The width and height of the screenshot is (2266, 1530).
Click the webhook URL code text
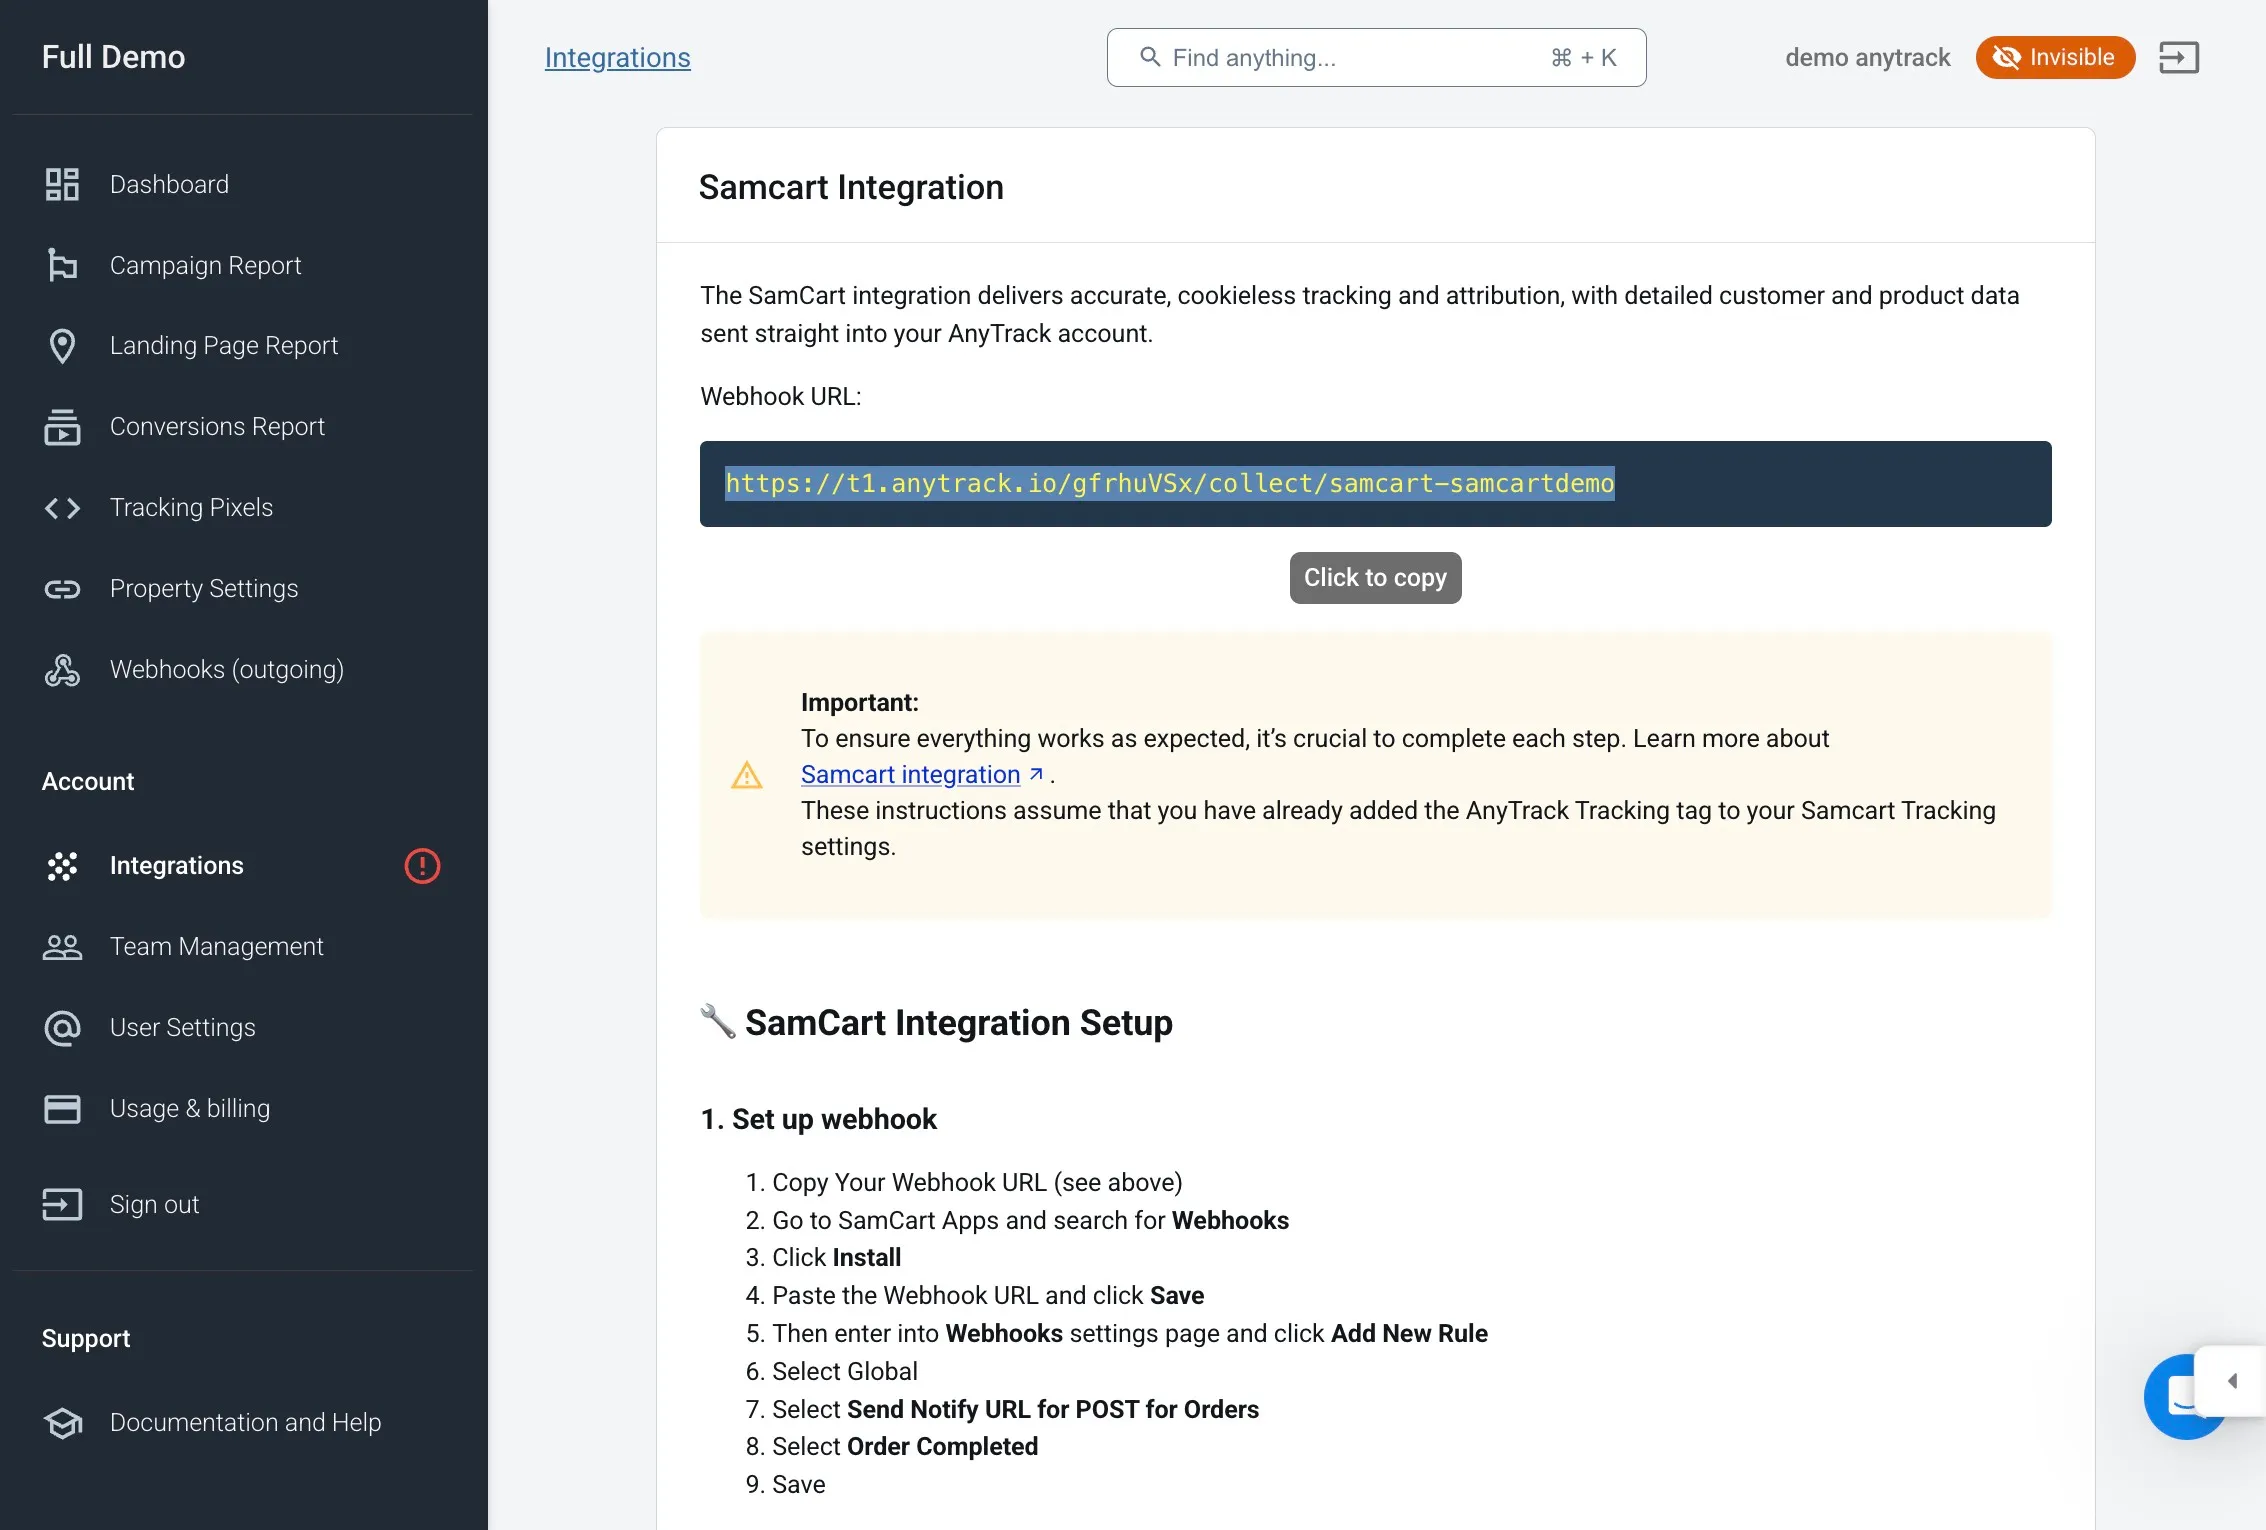[1169, 483]
